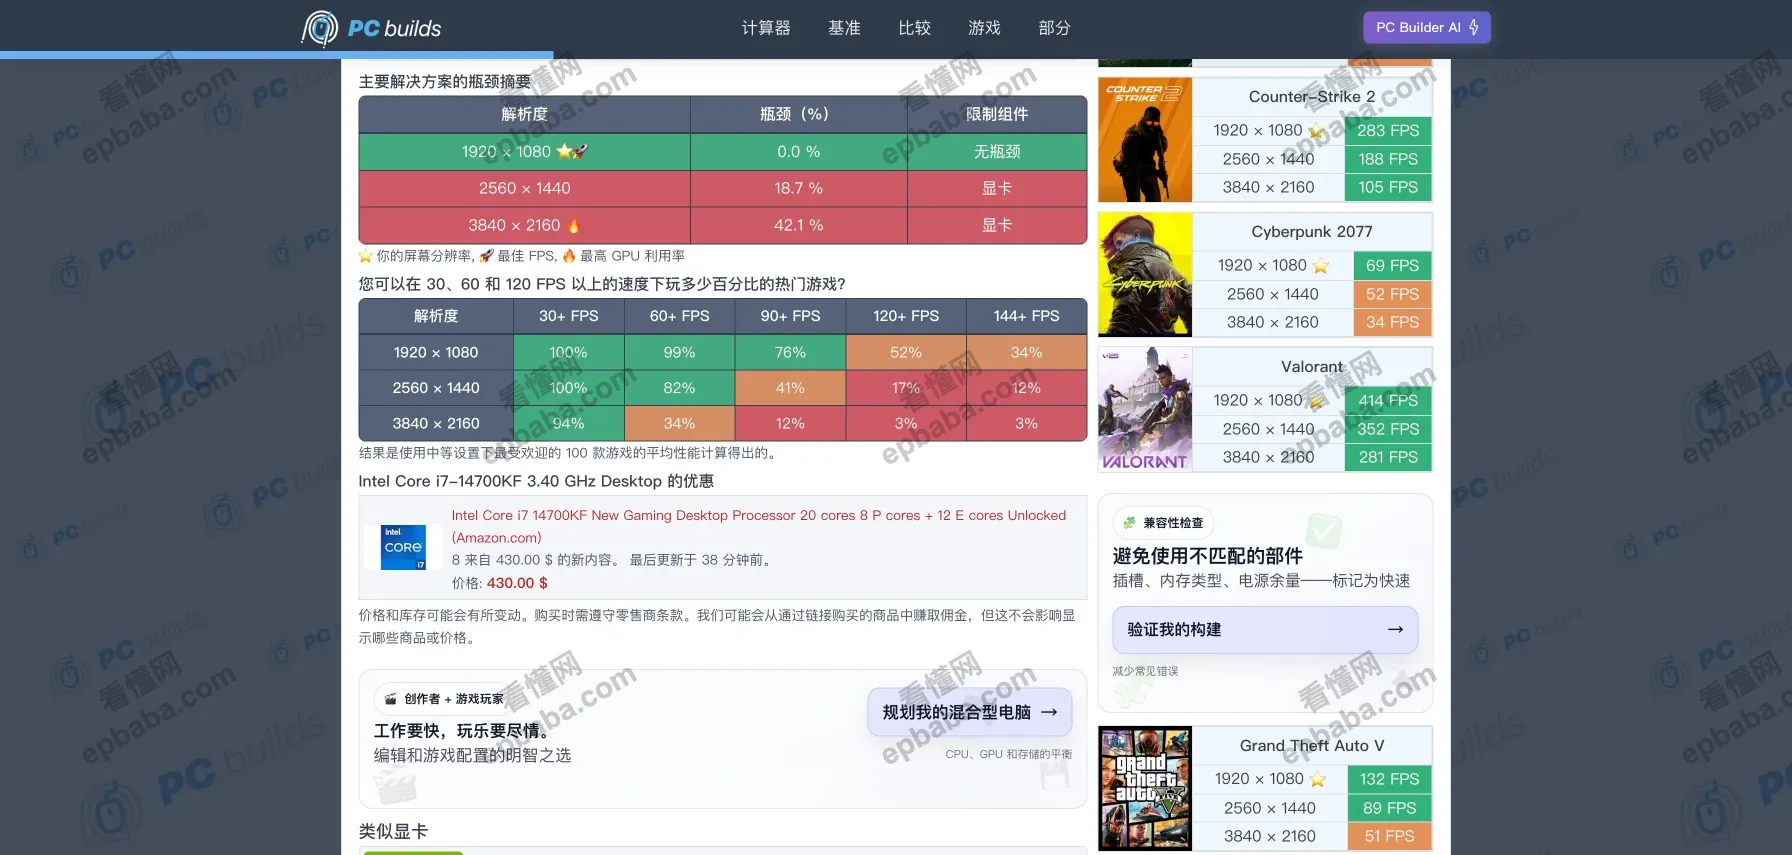Click the PC Builder AI button
The height and width of the screenshot is (855, 1792).
click(x=1427, y=27)
